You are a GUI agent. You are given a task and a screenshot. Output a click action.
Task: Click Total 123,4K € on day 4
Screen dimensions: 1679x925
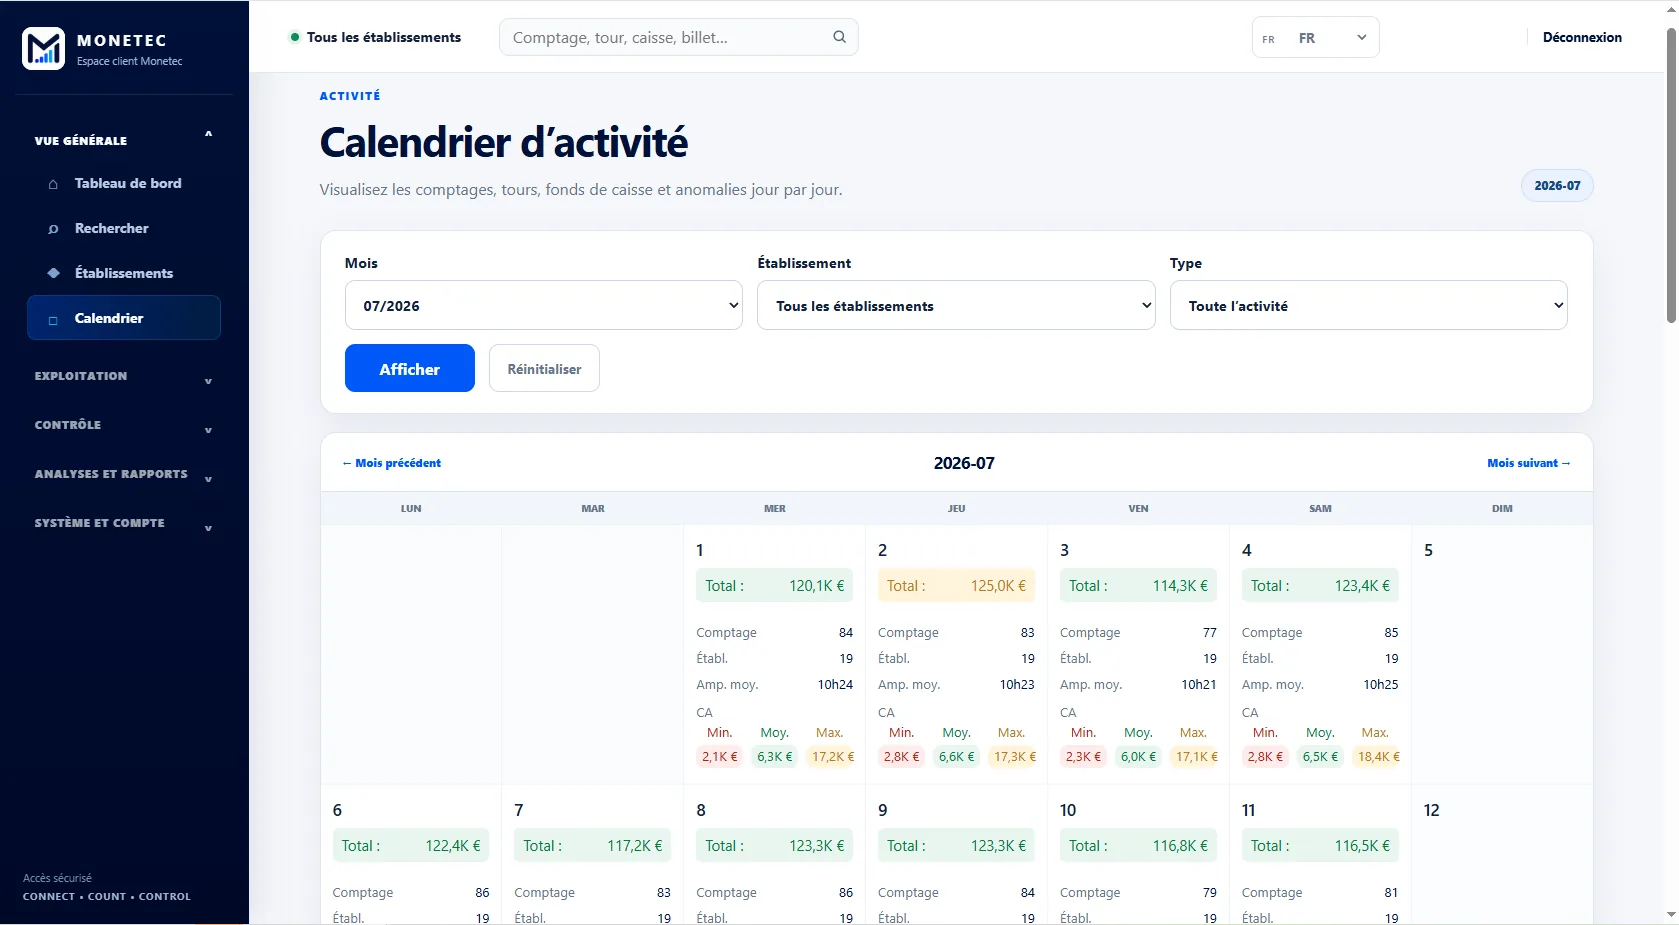1320,586
